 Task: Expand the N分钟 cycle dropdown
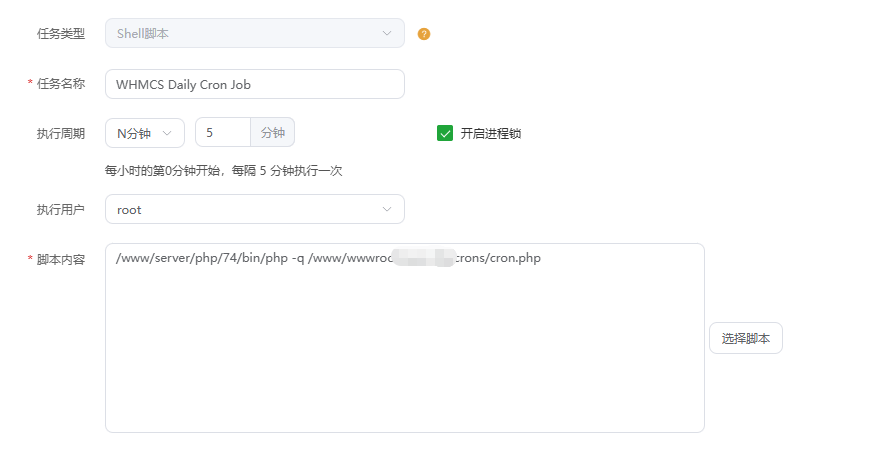[x=145, y=133]
